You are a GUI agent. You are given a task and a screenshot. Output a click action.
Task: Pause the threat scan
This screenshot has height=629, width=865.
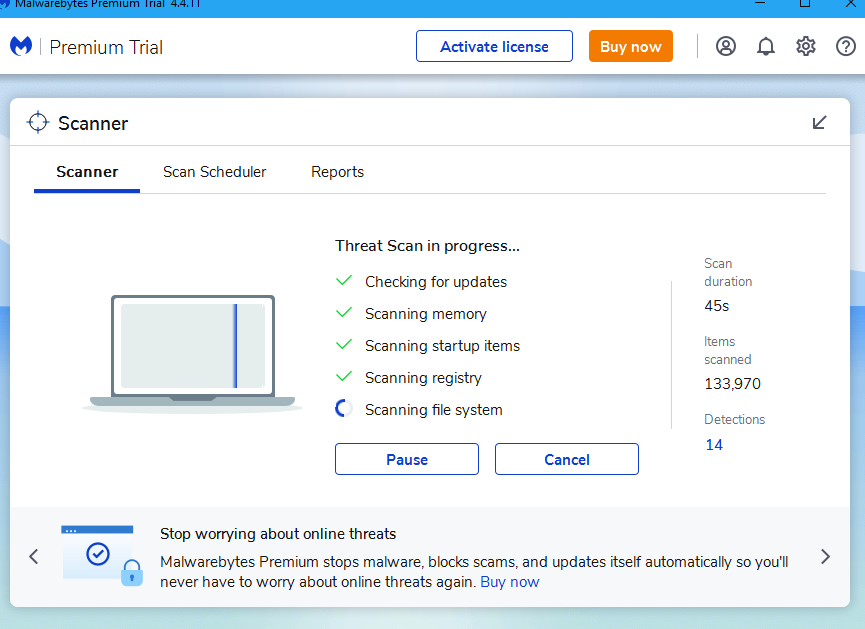407,459
